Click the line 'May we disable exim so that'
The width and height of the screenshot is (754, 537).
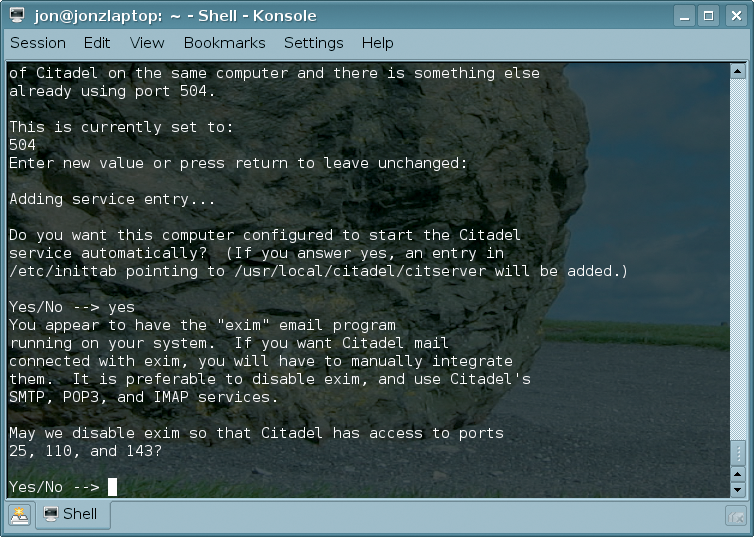[x=256, y=433]
